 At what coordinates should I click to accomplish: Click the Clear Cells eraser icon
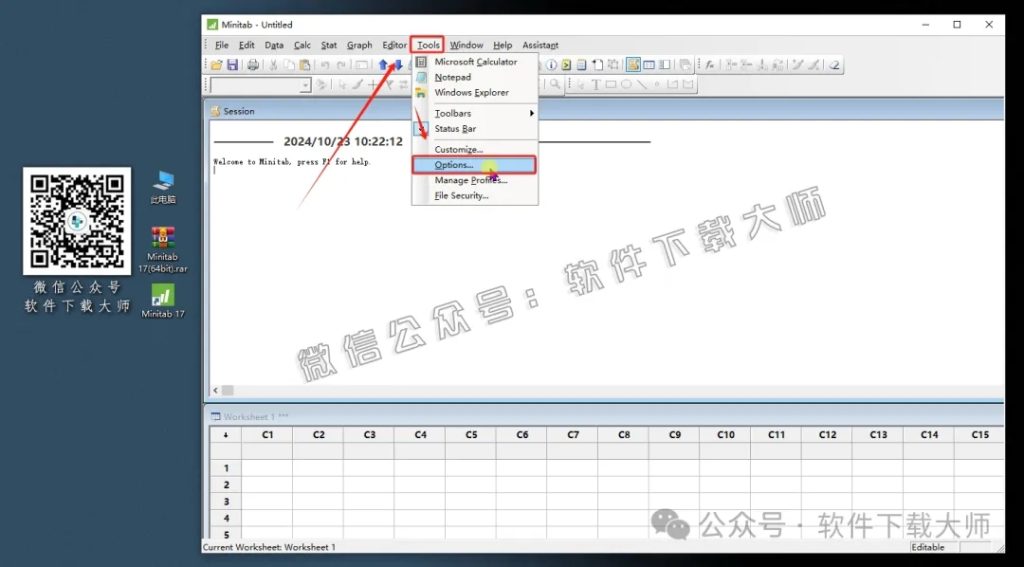point(834,65)
